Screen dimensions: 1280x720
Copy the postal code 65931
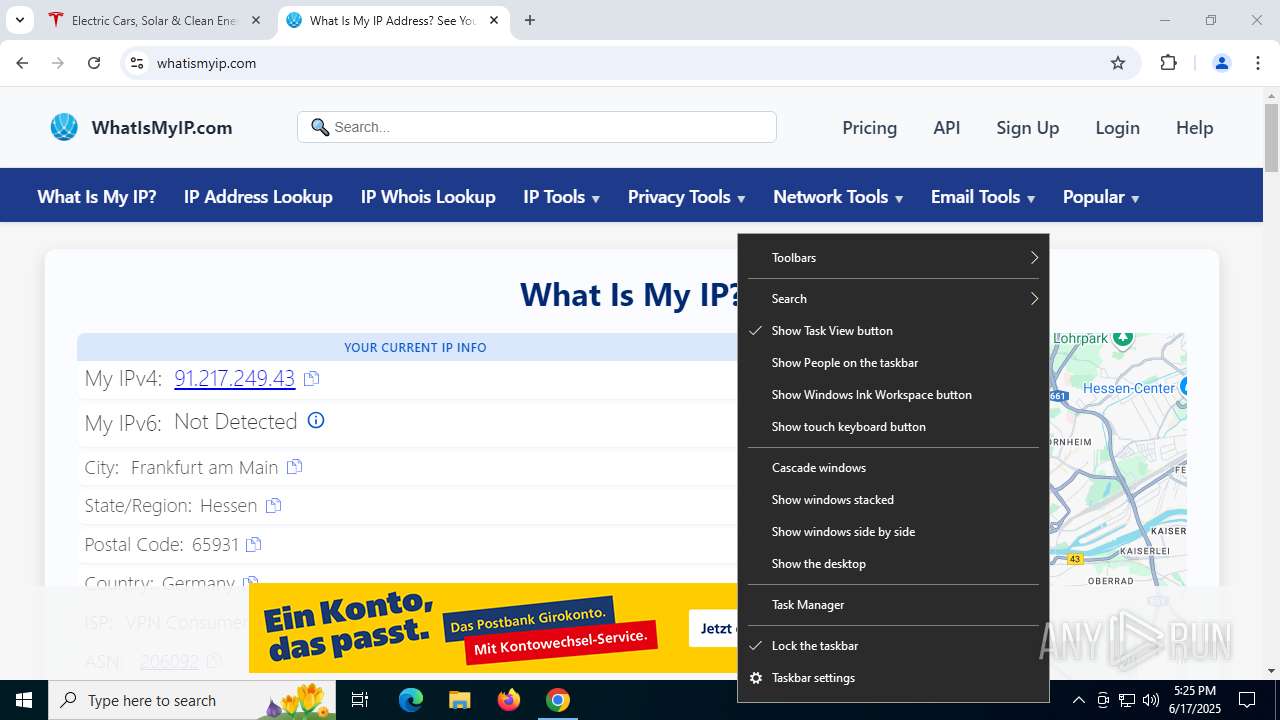[253, 544]
